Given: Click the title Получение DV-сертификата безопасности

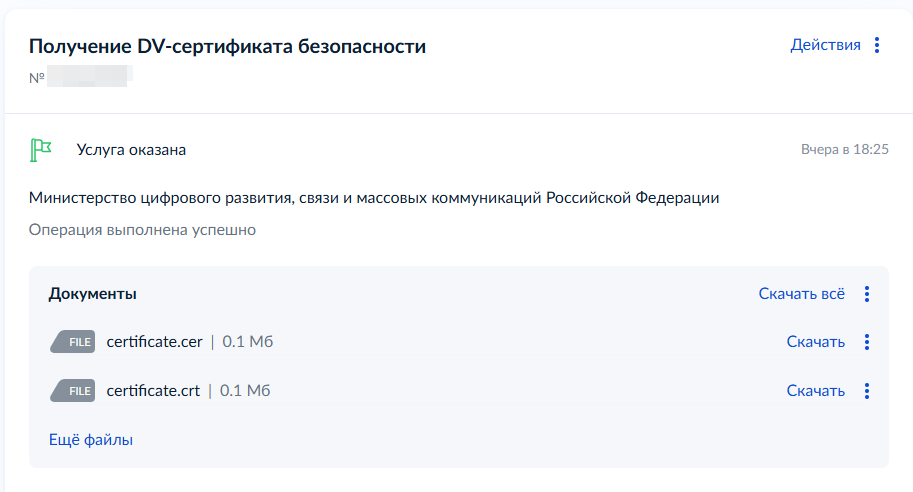Looking at the screenshot, I should (227, 46).
